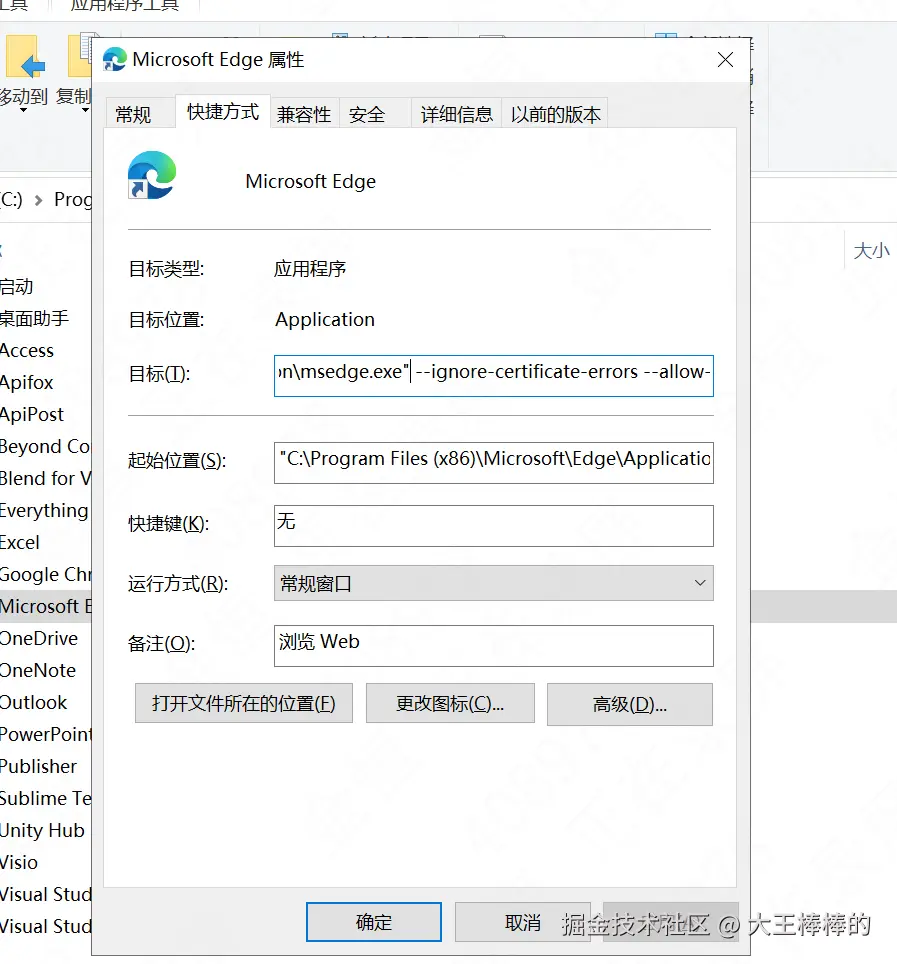Click the 备注(O) field with 浏览 Web

[494, 646]
